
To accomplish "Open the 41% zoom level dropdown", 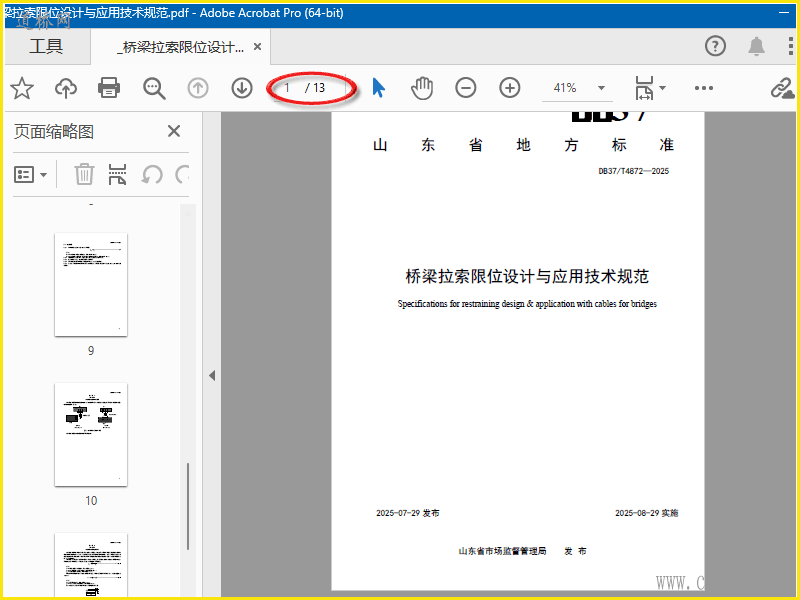I will (602, 88).
